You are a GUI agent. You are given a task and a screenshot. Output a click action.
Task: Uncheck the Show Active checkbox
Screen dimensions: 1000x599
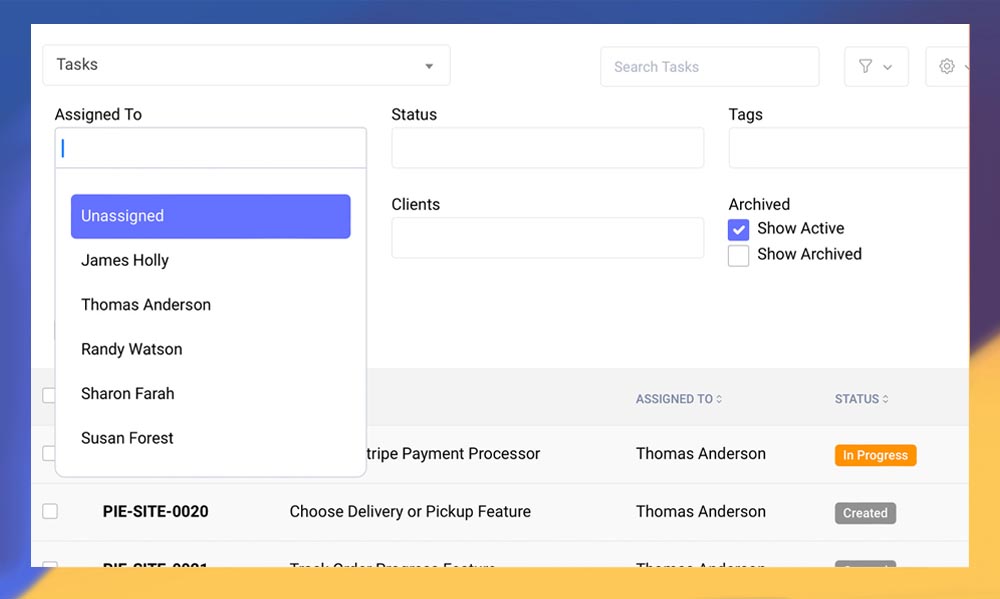[739, 229]
